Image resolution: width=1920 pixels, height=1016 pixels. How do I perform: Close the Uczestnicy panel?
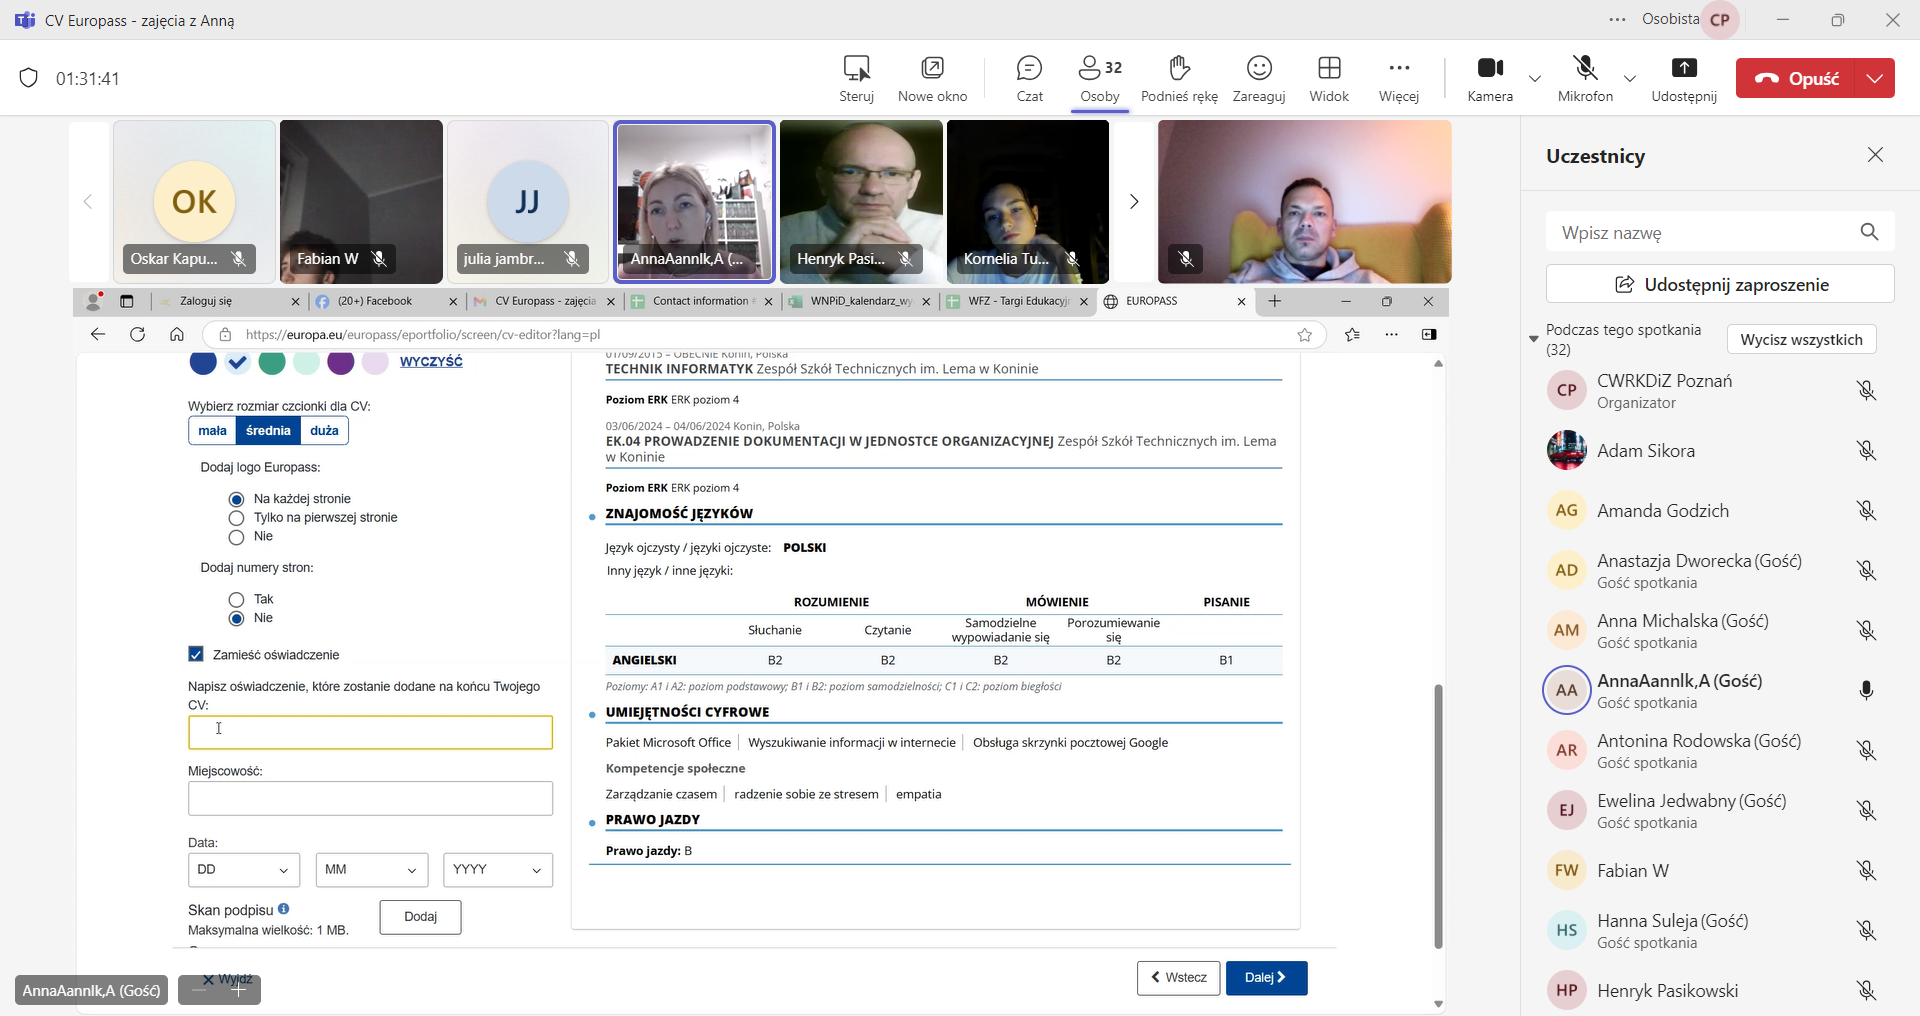point(1875,154)
